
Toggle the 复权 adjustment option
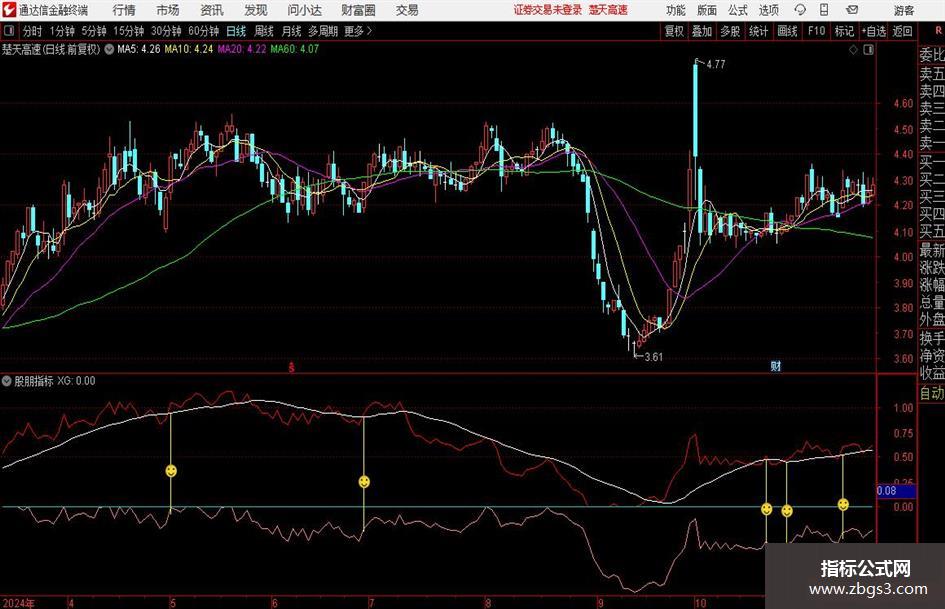click(x=674, y=31)
